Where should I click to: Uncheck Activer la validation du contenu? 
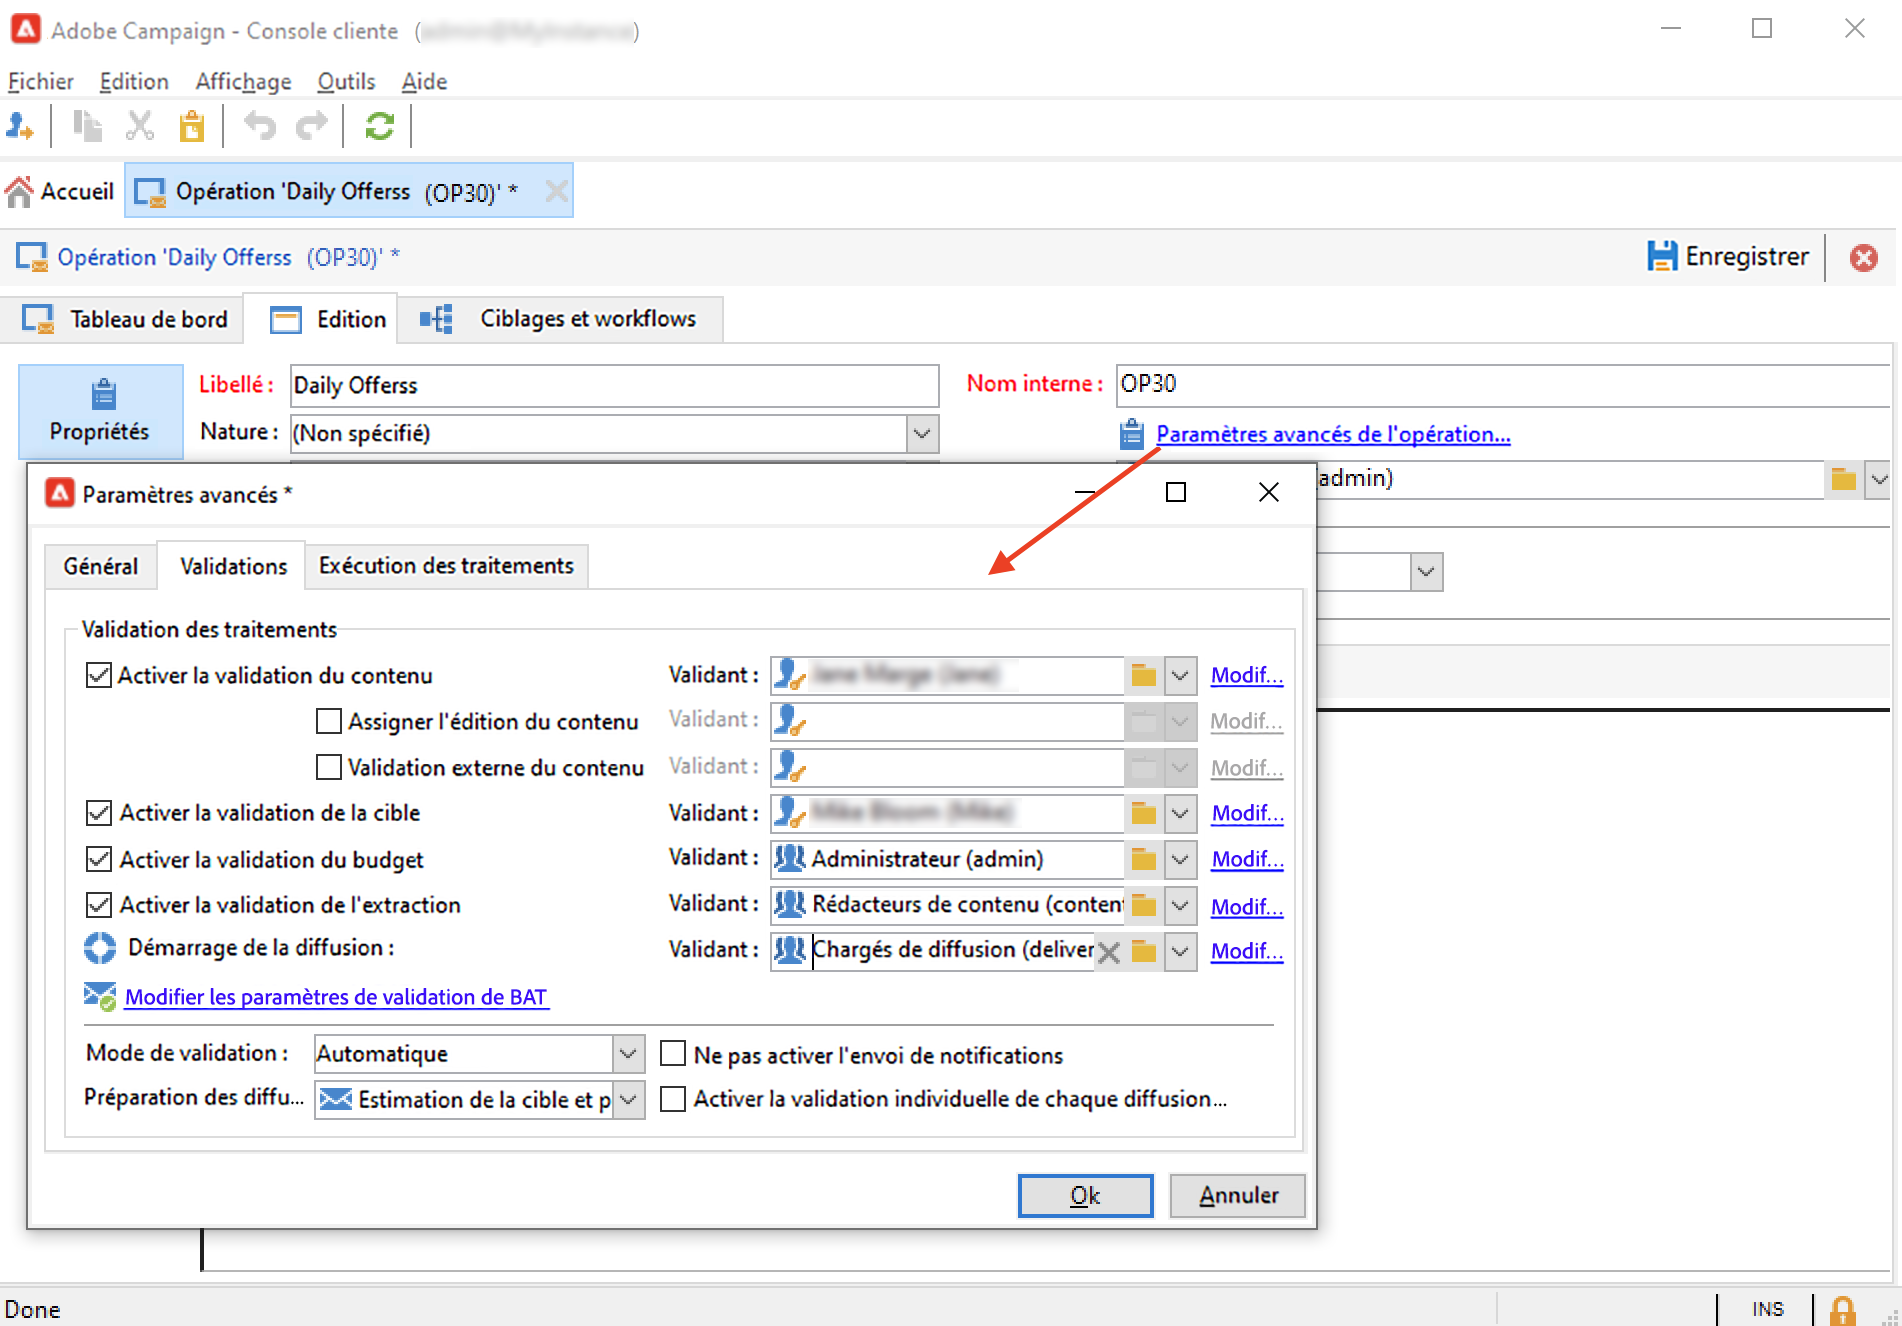(98, 675)
